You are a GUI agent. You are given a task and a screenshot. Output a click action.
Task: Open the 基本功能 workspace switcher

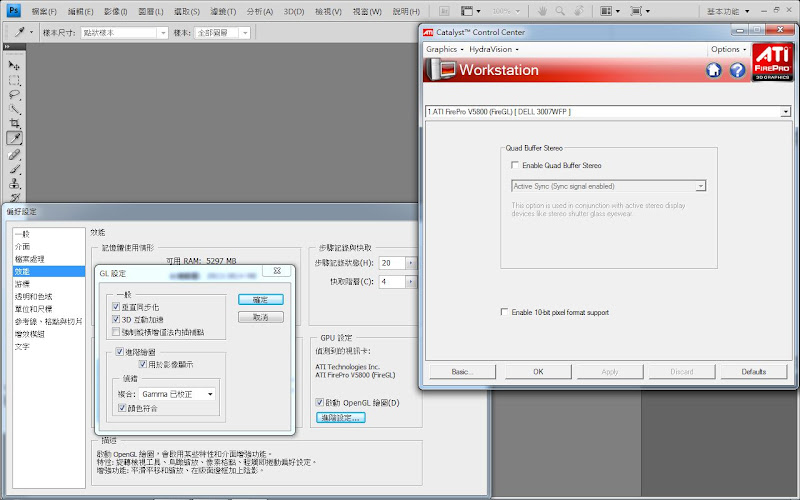point(728,11)
